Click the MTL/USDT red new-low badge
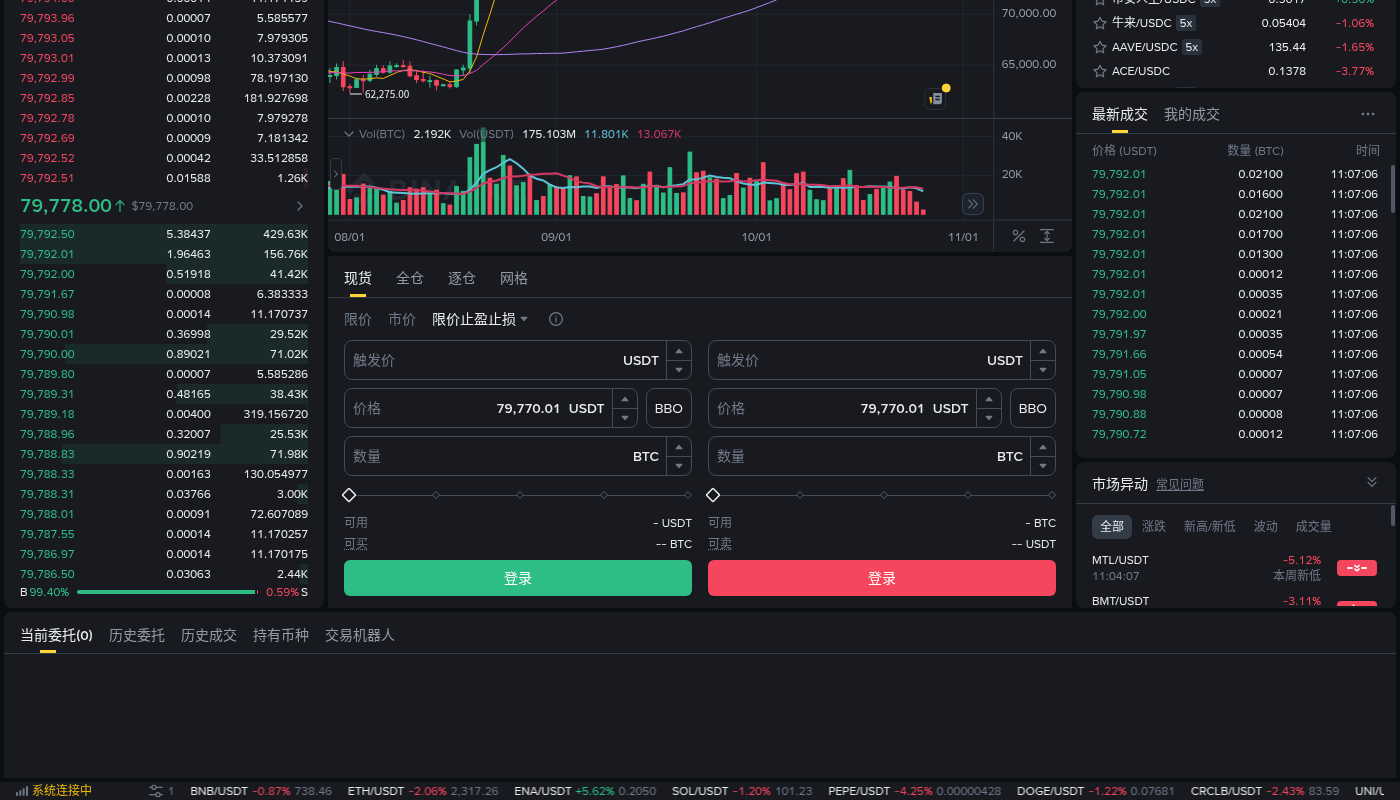This screenshot has height=800, width=1400. click(x=1357, y=568)
